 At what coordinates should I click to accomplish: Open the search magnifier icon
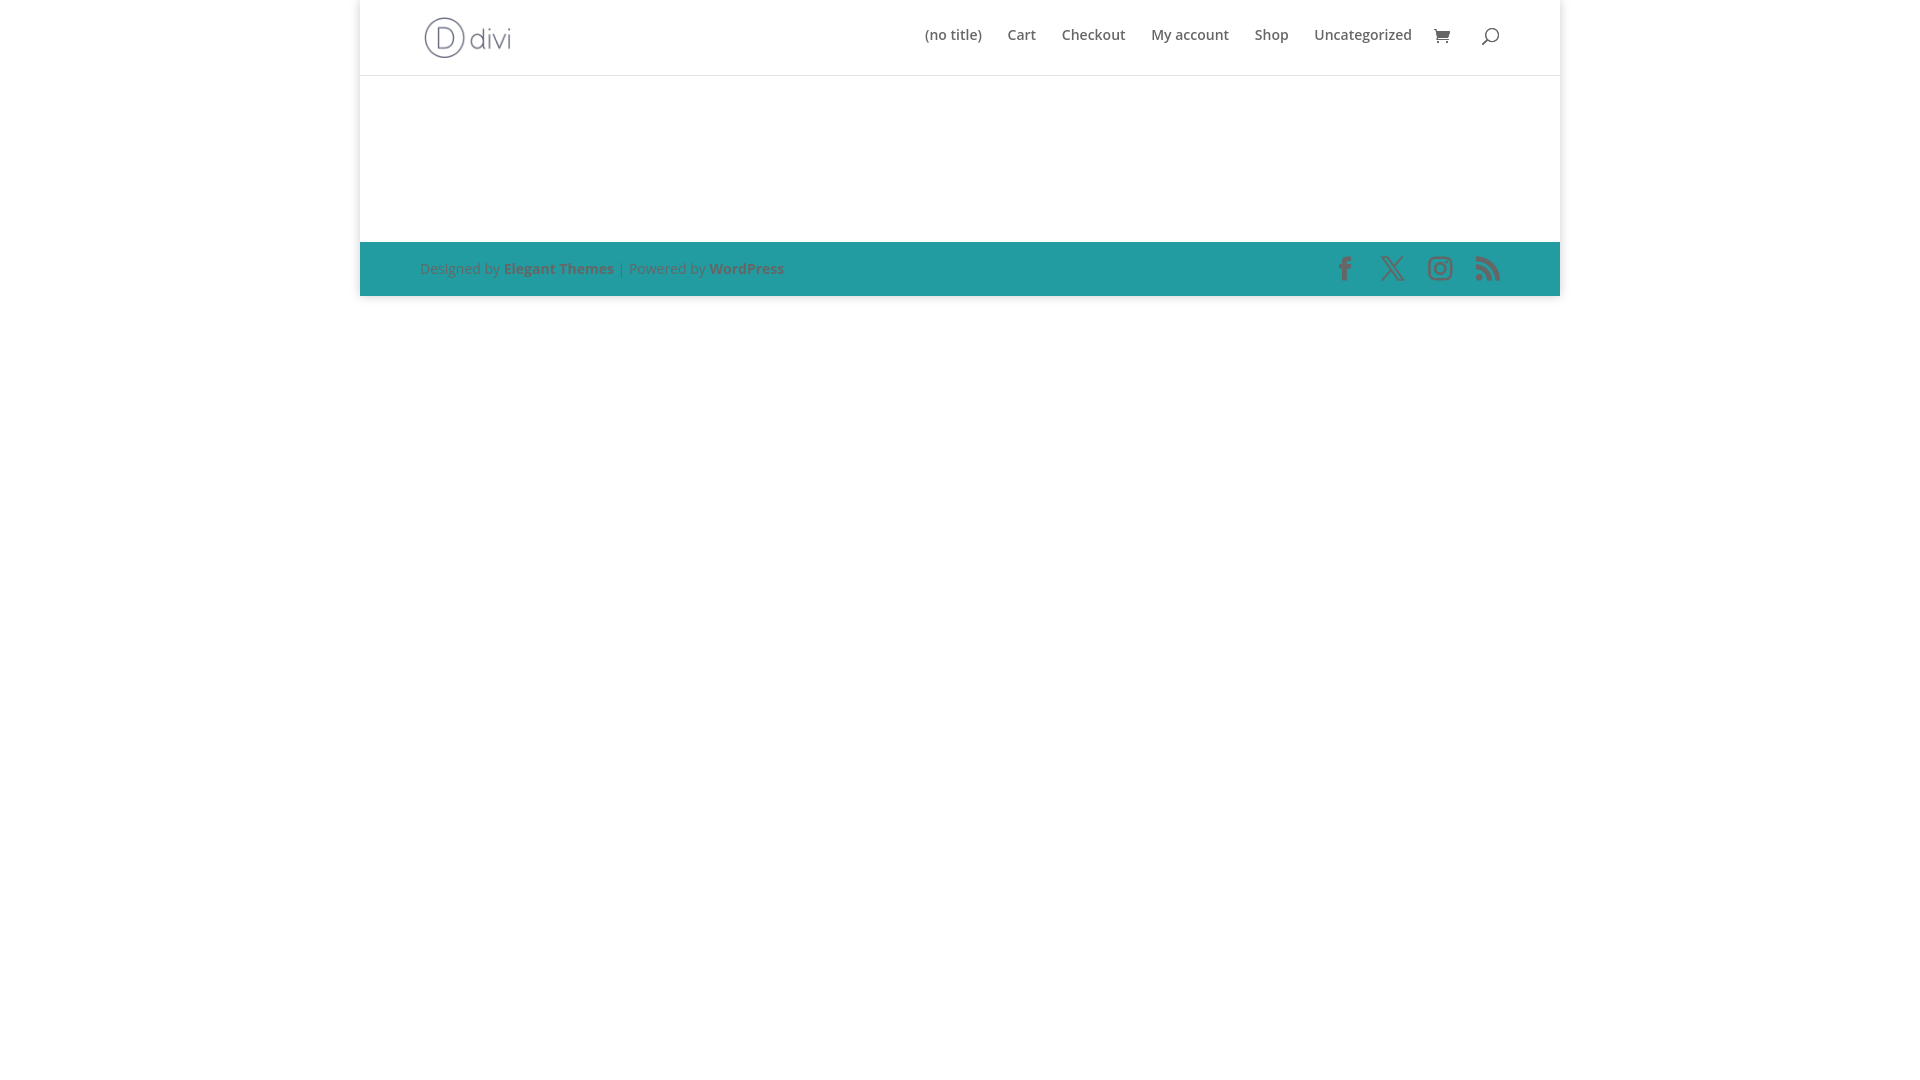pyautogui.click(x=1490, y=36)
